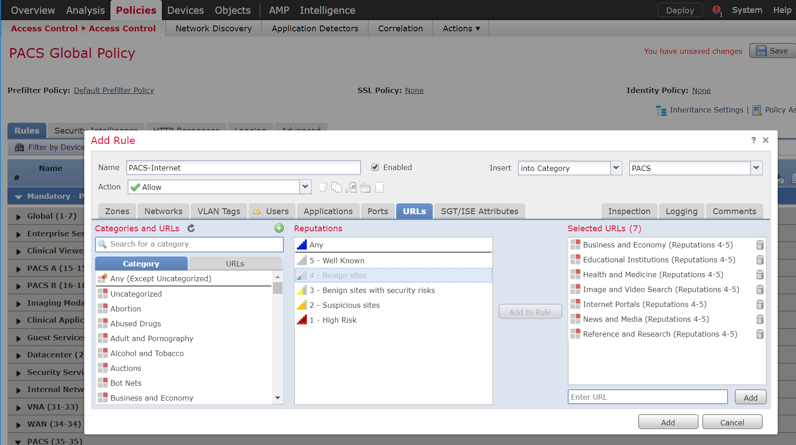Switch to the URLs toggle under Categories

coord(235,264)
